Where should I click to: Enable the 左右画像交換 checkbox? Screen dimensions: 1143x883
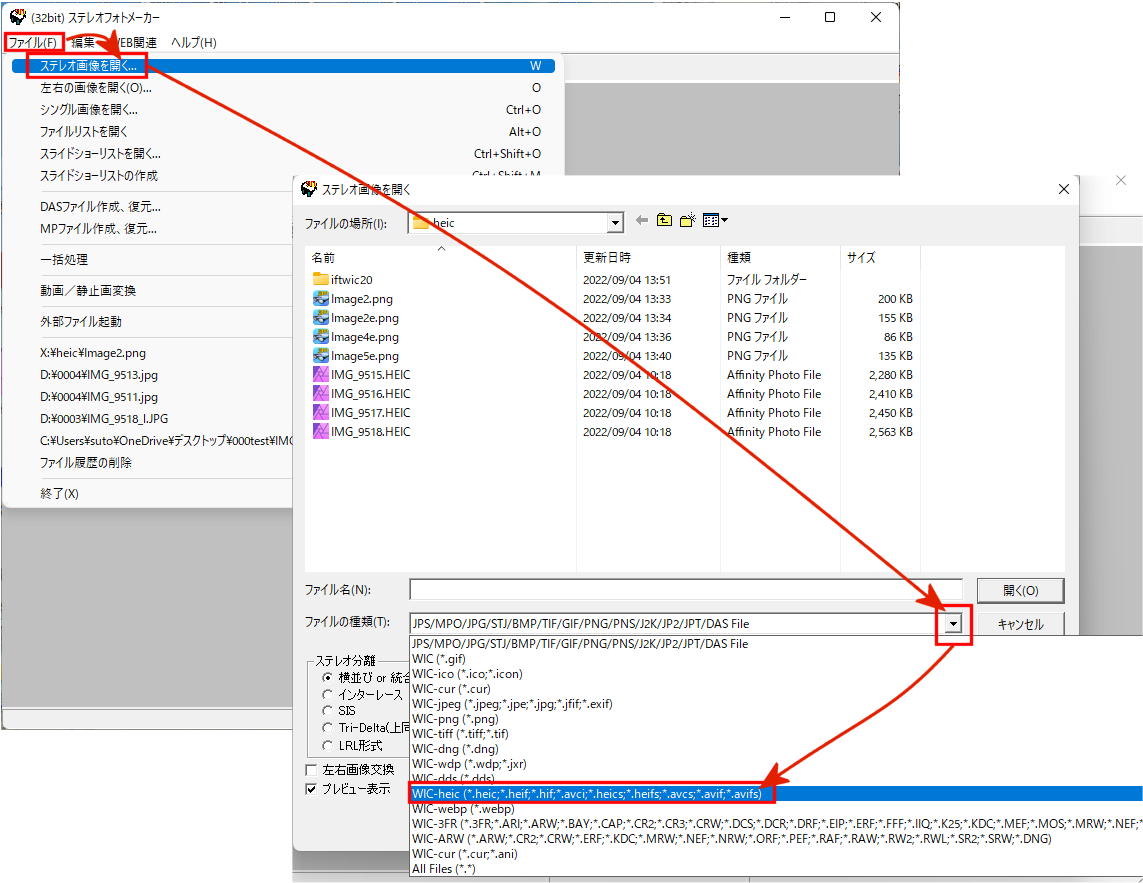click(312, 770)
